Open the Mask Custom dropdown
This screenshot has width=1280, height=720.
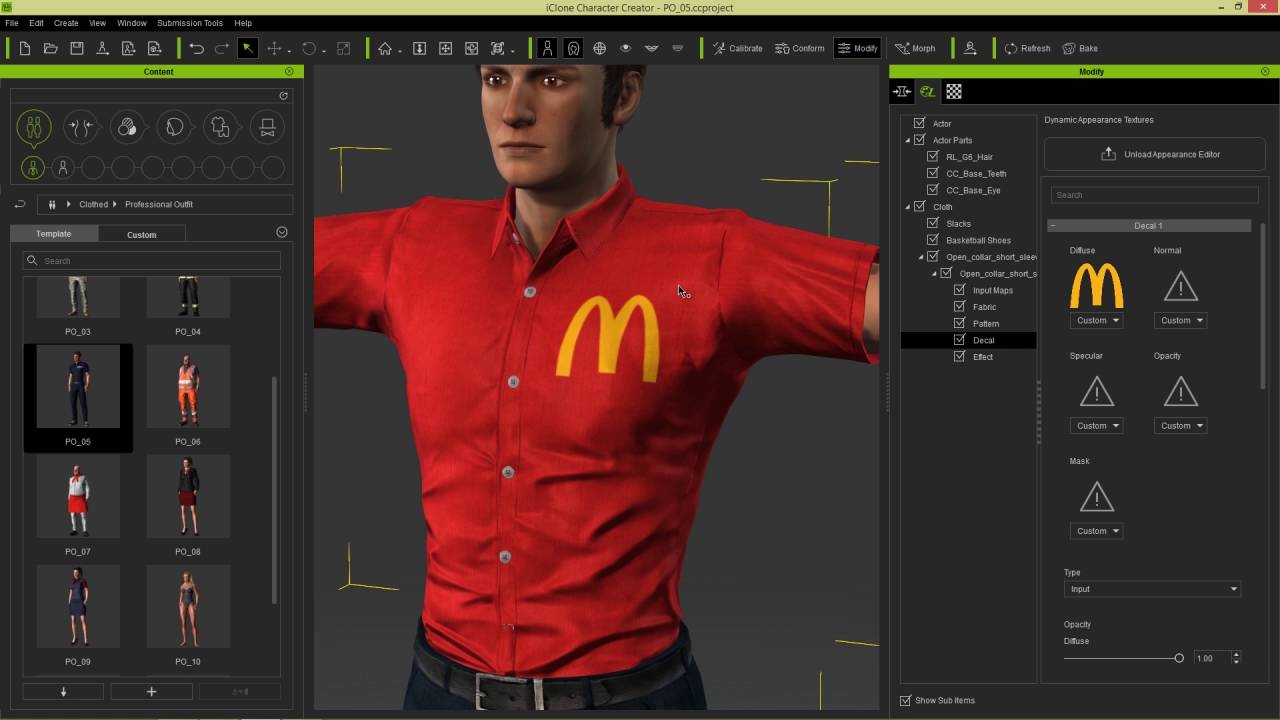[1097, 531]
